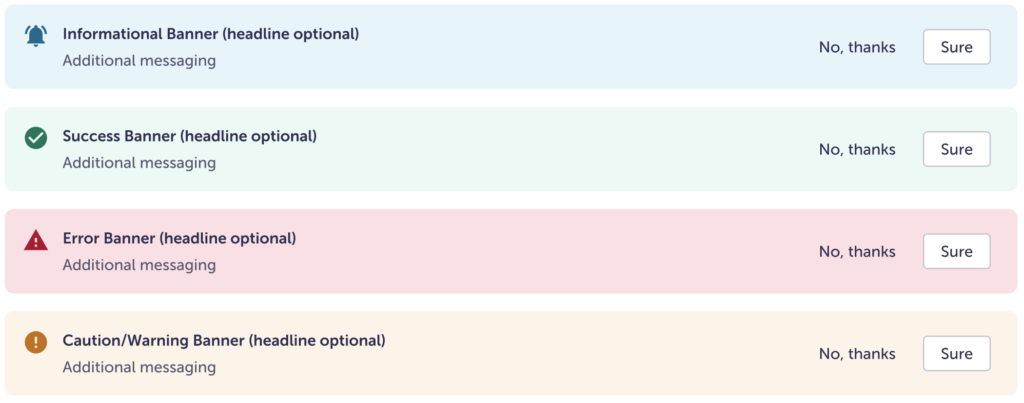Click Additional messaging under the Informational headline
This screenshot has height=403, width=1024.
pos(139,60)
